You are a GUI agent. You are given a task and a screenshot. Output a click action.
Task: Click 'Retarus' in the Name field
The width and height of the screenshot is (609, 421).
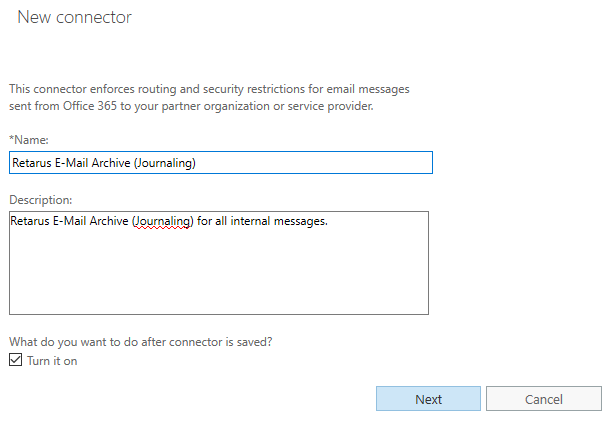pyautogui.click(x=32, y=163)
